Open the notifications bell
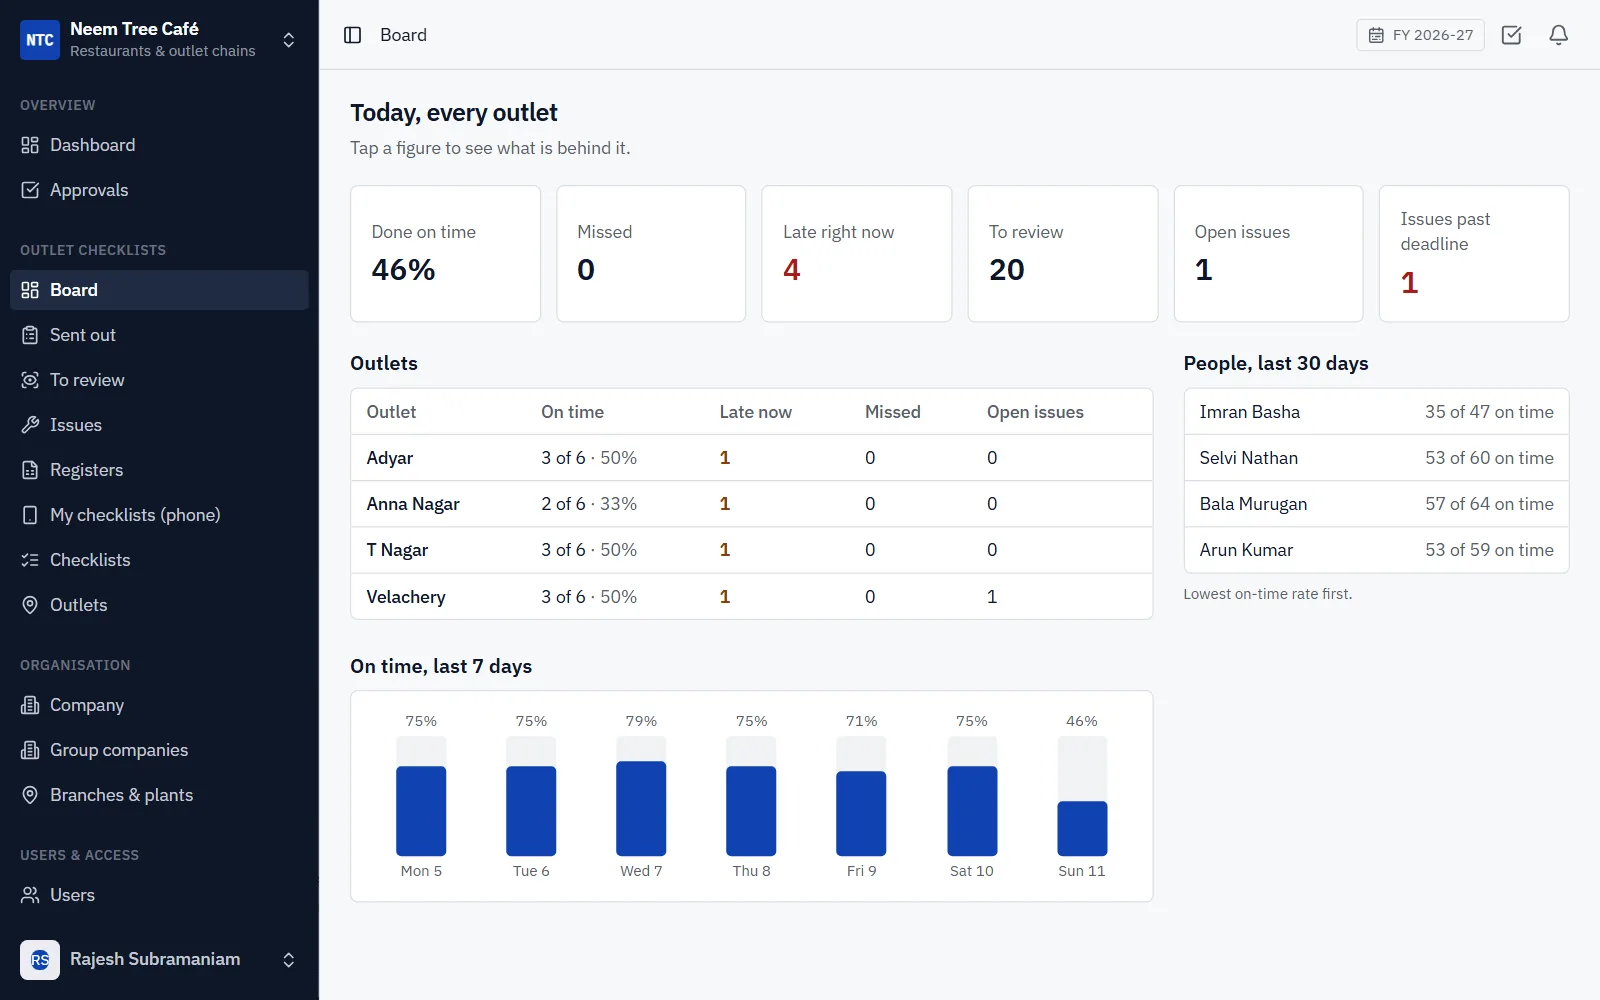This screenshot has width=1600, height=1000. coord(1558,35)
